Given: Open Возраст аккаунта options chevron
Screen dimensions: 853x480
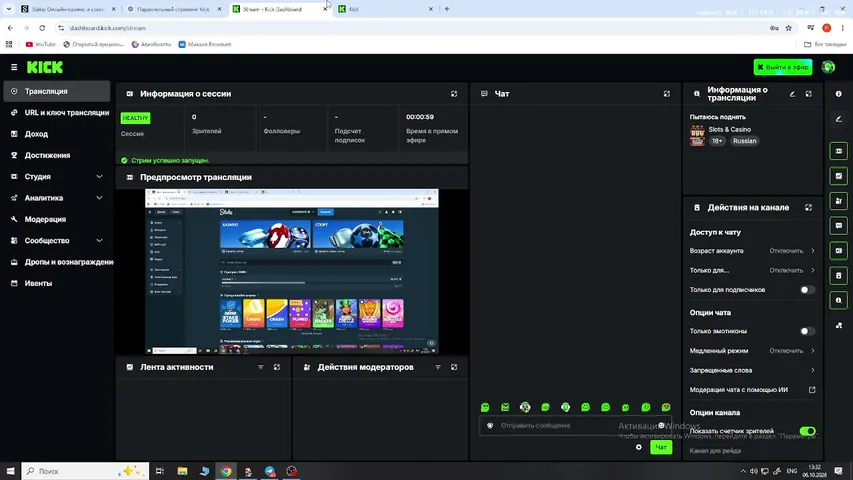Looking at the screenshot, I should (x=813, y=251).
